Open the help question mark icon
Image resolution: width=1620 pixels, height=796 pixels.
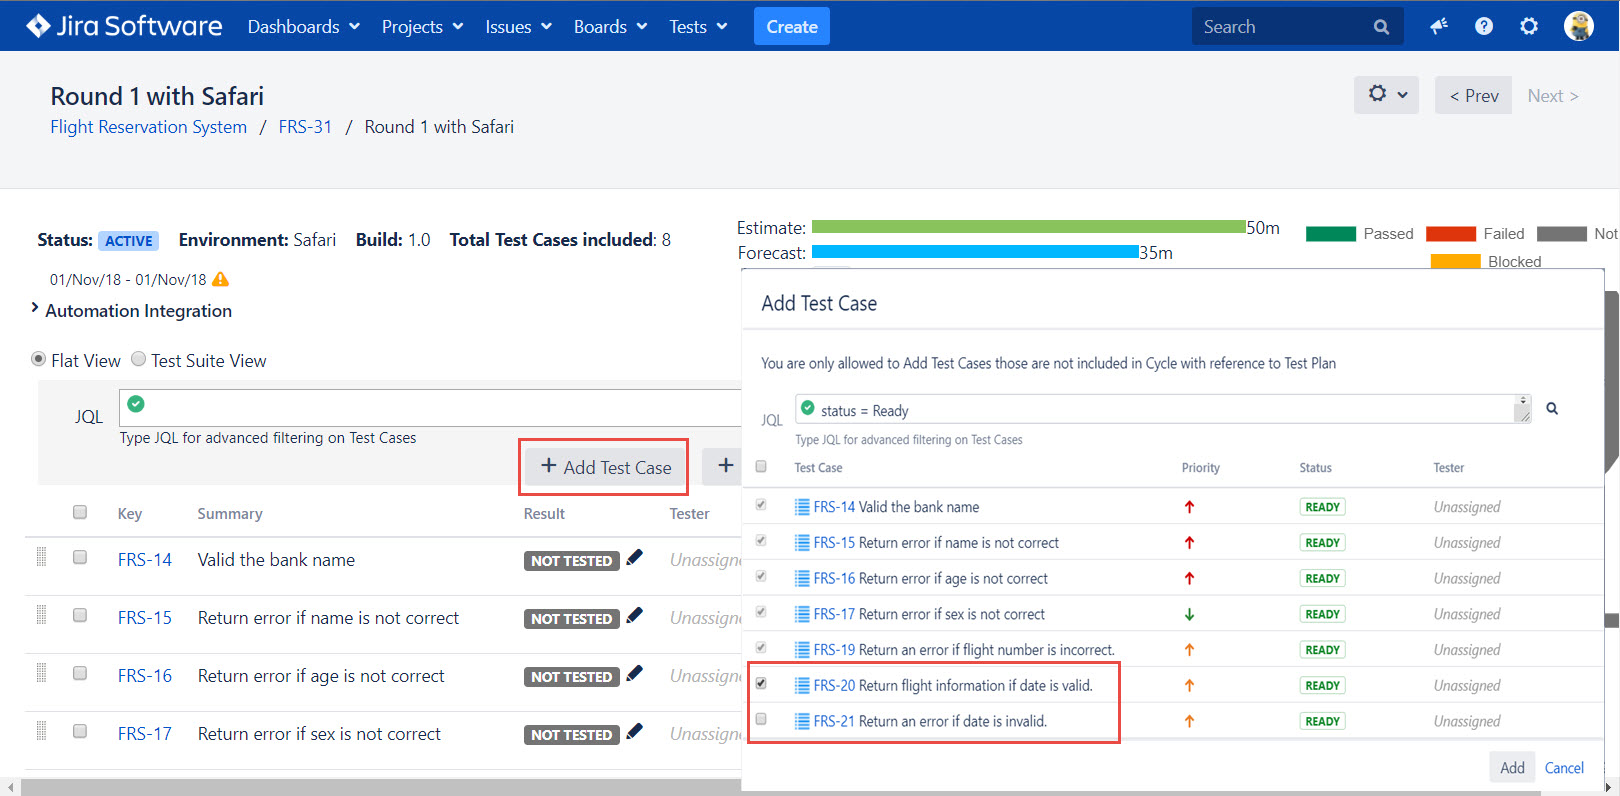coord(1484,27)
